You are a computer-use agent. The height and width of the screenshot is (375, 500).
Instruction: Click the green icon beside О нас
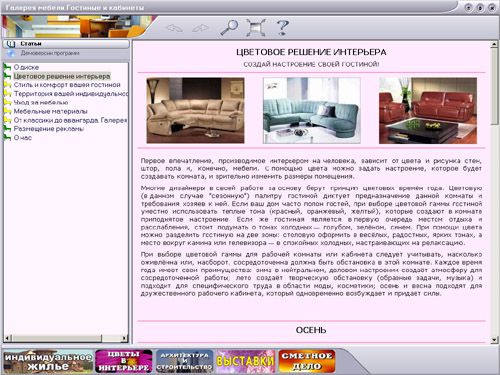click(x=7, y=138)
